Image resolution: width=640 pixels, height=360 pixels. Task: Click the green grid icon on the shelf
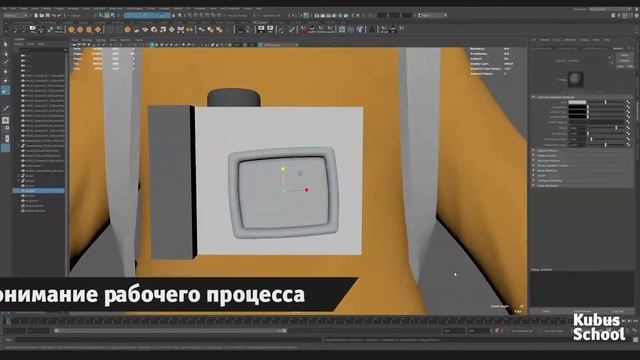click(342, 29)
